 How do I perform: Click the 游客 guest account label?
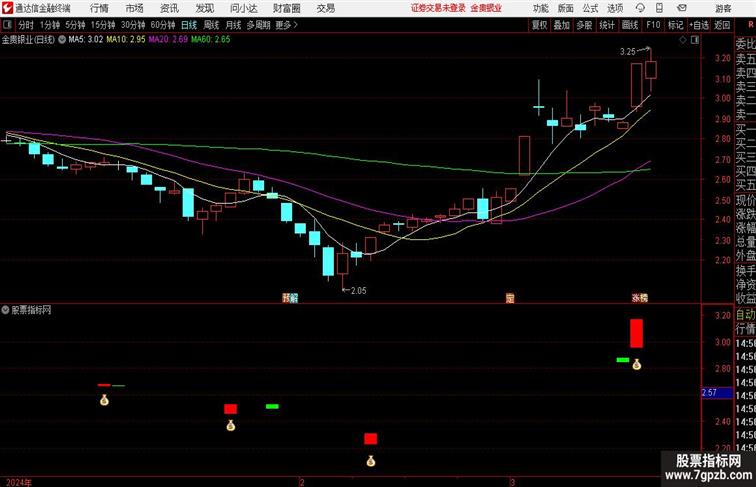coord(723,8)
